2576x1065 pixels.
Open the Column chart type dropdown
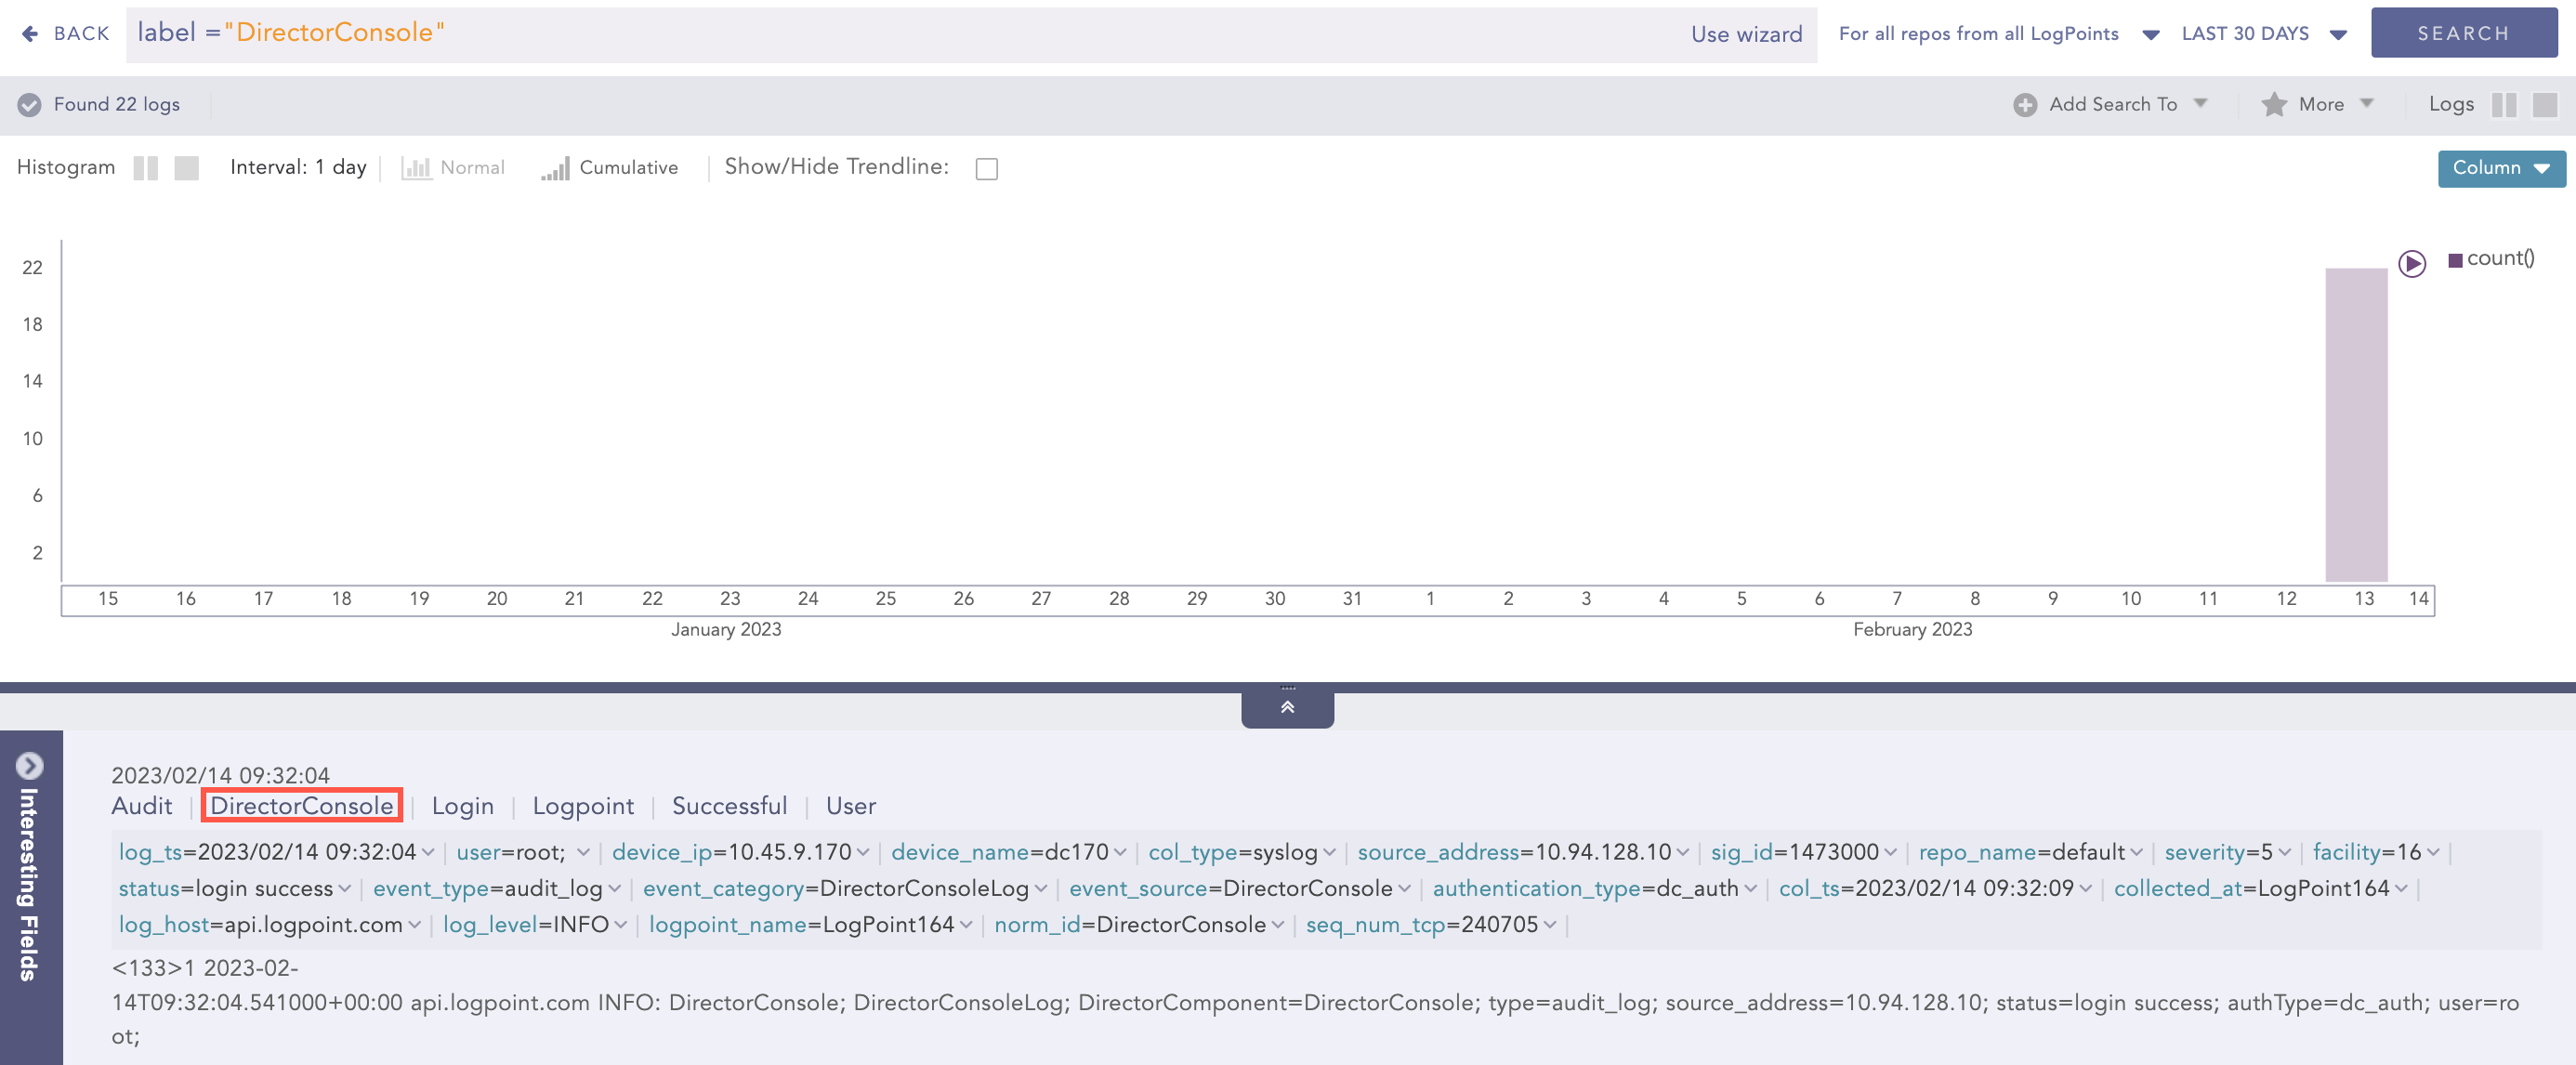pyautogui.click(x=2500, y=168)
